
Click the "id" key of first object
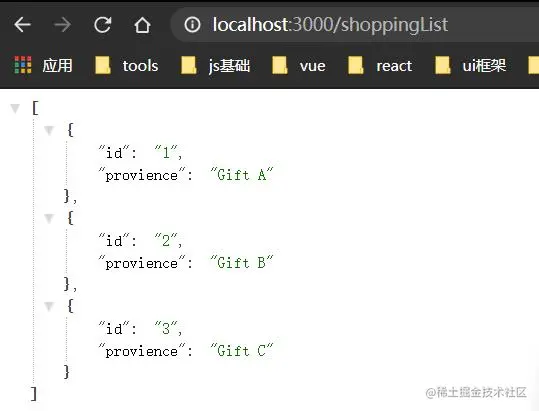(x=114, y=152)
